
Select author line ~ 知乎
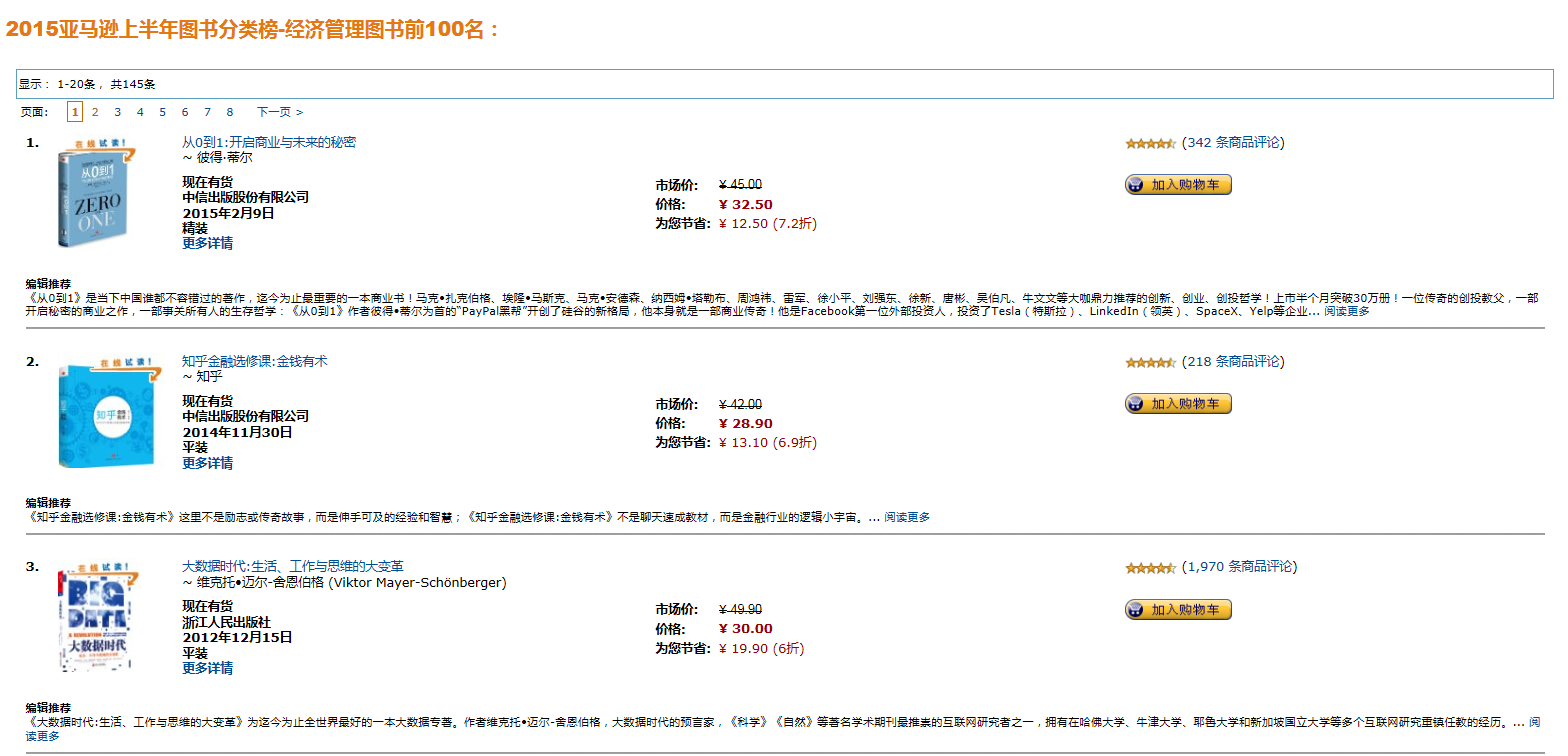point(202,376)
